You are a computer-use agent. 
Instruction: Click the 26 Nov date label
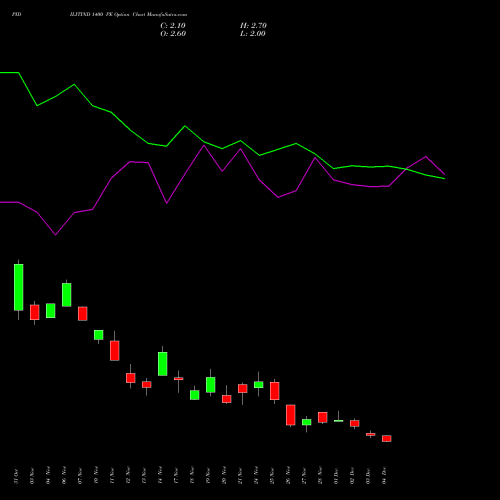[288, 475]
